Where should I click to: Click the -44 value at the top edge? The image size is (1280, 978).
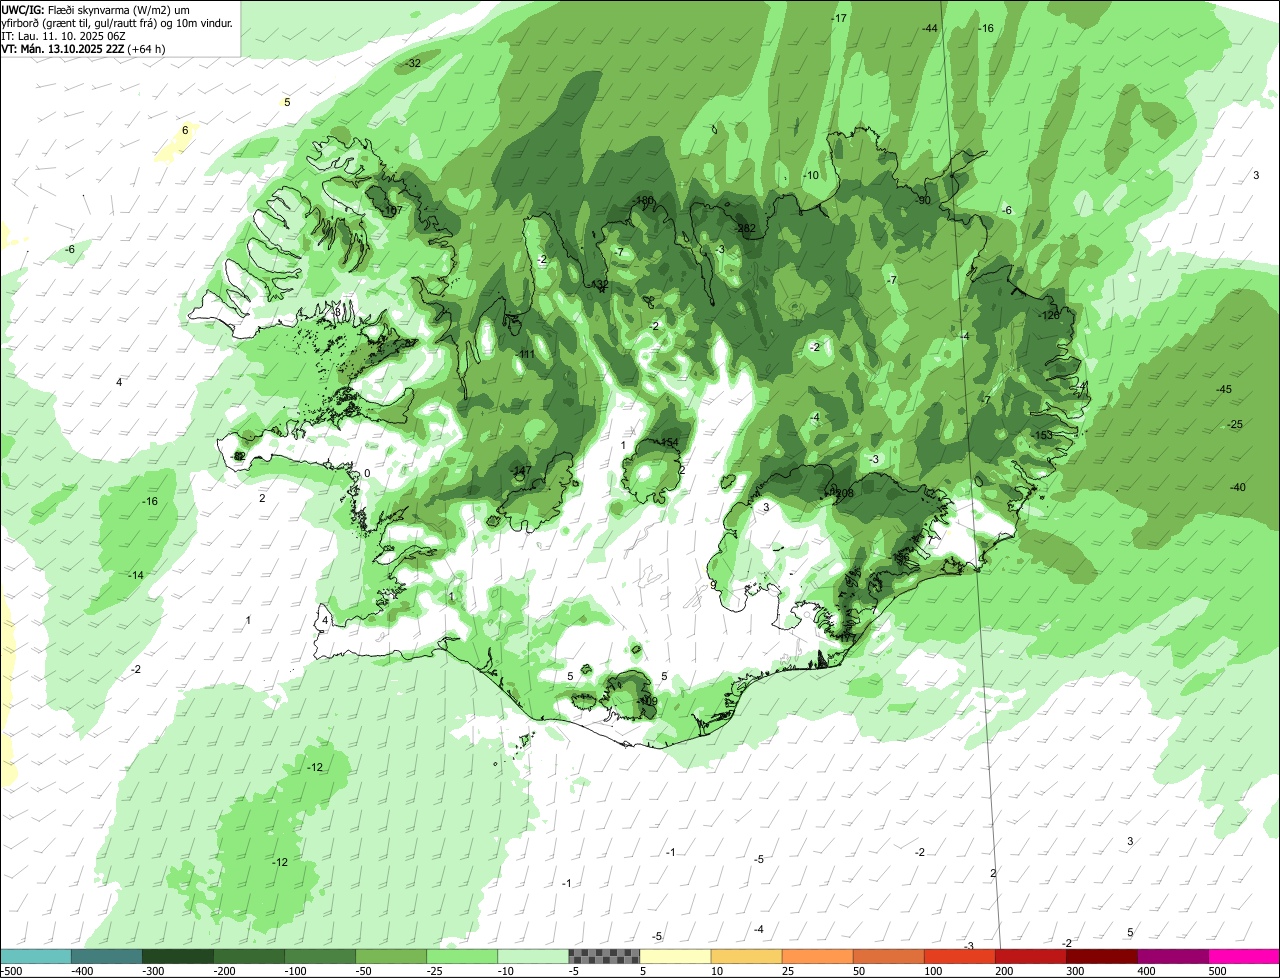click(930, 28)
